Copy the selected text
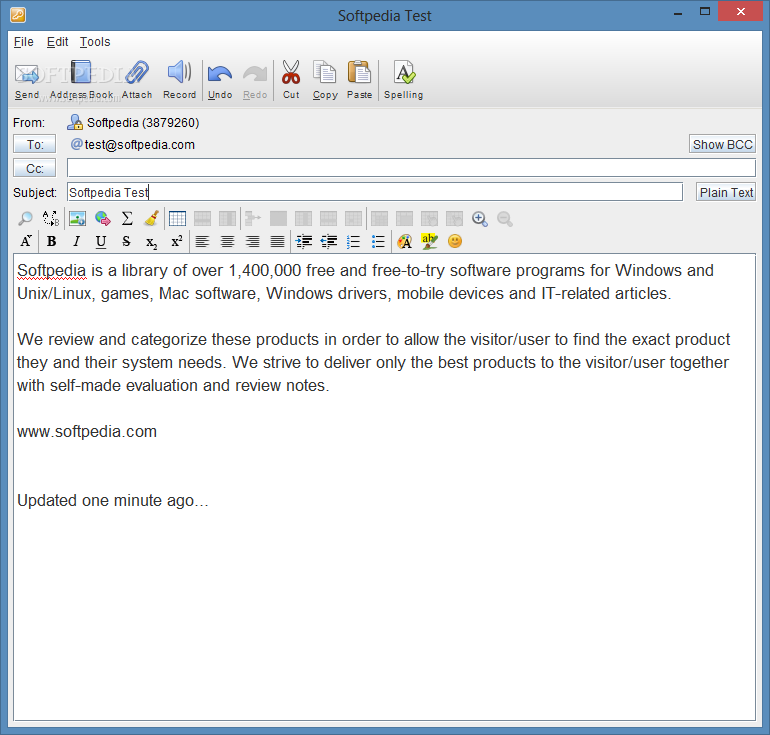This screenshot has height=735, width=770. tap(325, 80)
